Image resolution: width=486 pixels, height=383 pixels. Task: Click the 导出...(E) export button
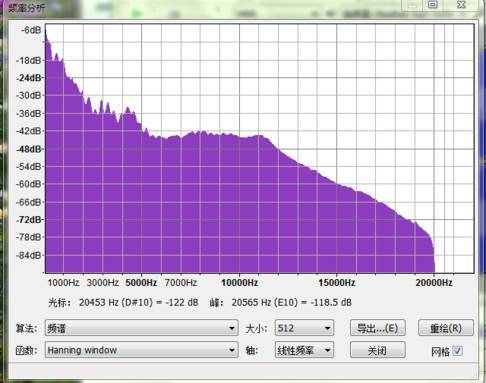point(378,328)
